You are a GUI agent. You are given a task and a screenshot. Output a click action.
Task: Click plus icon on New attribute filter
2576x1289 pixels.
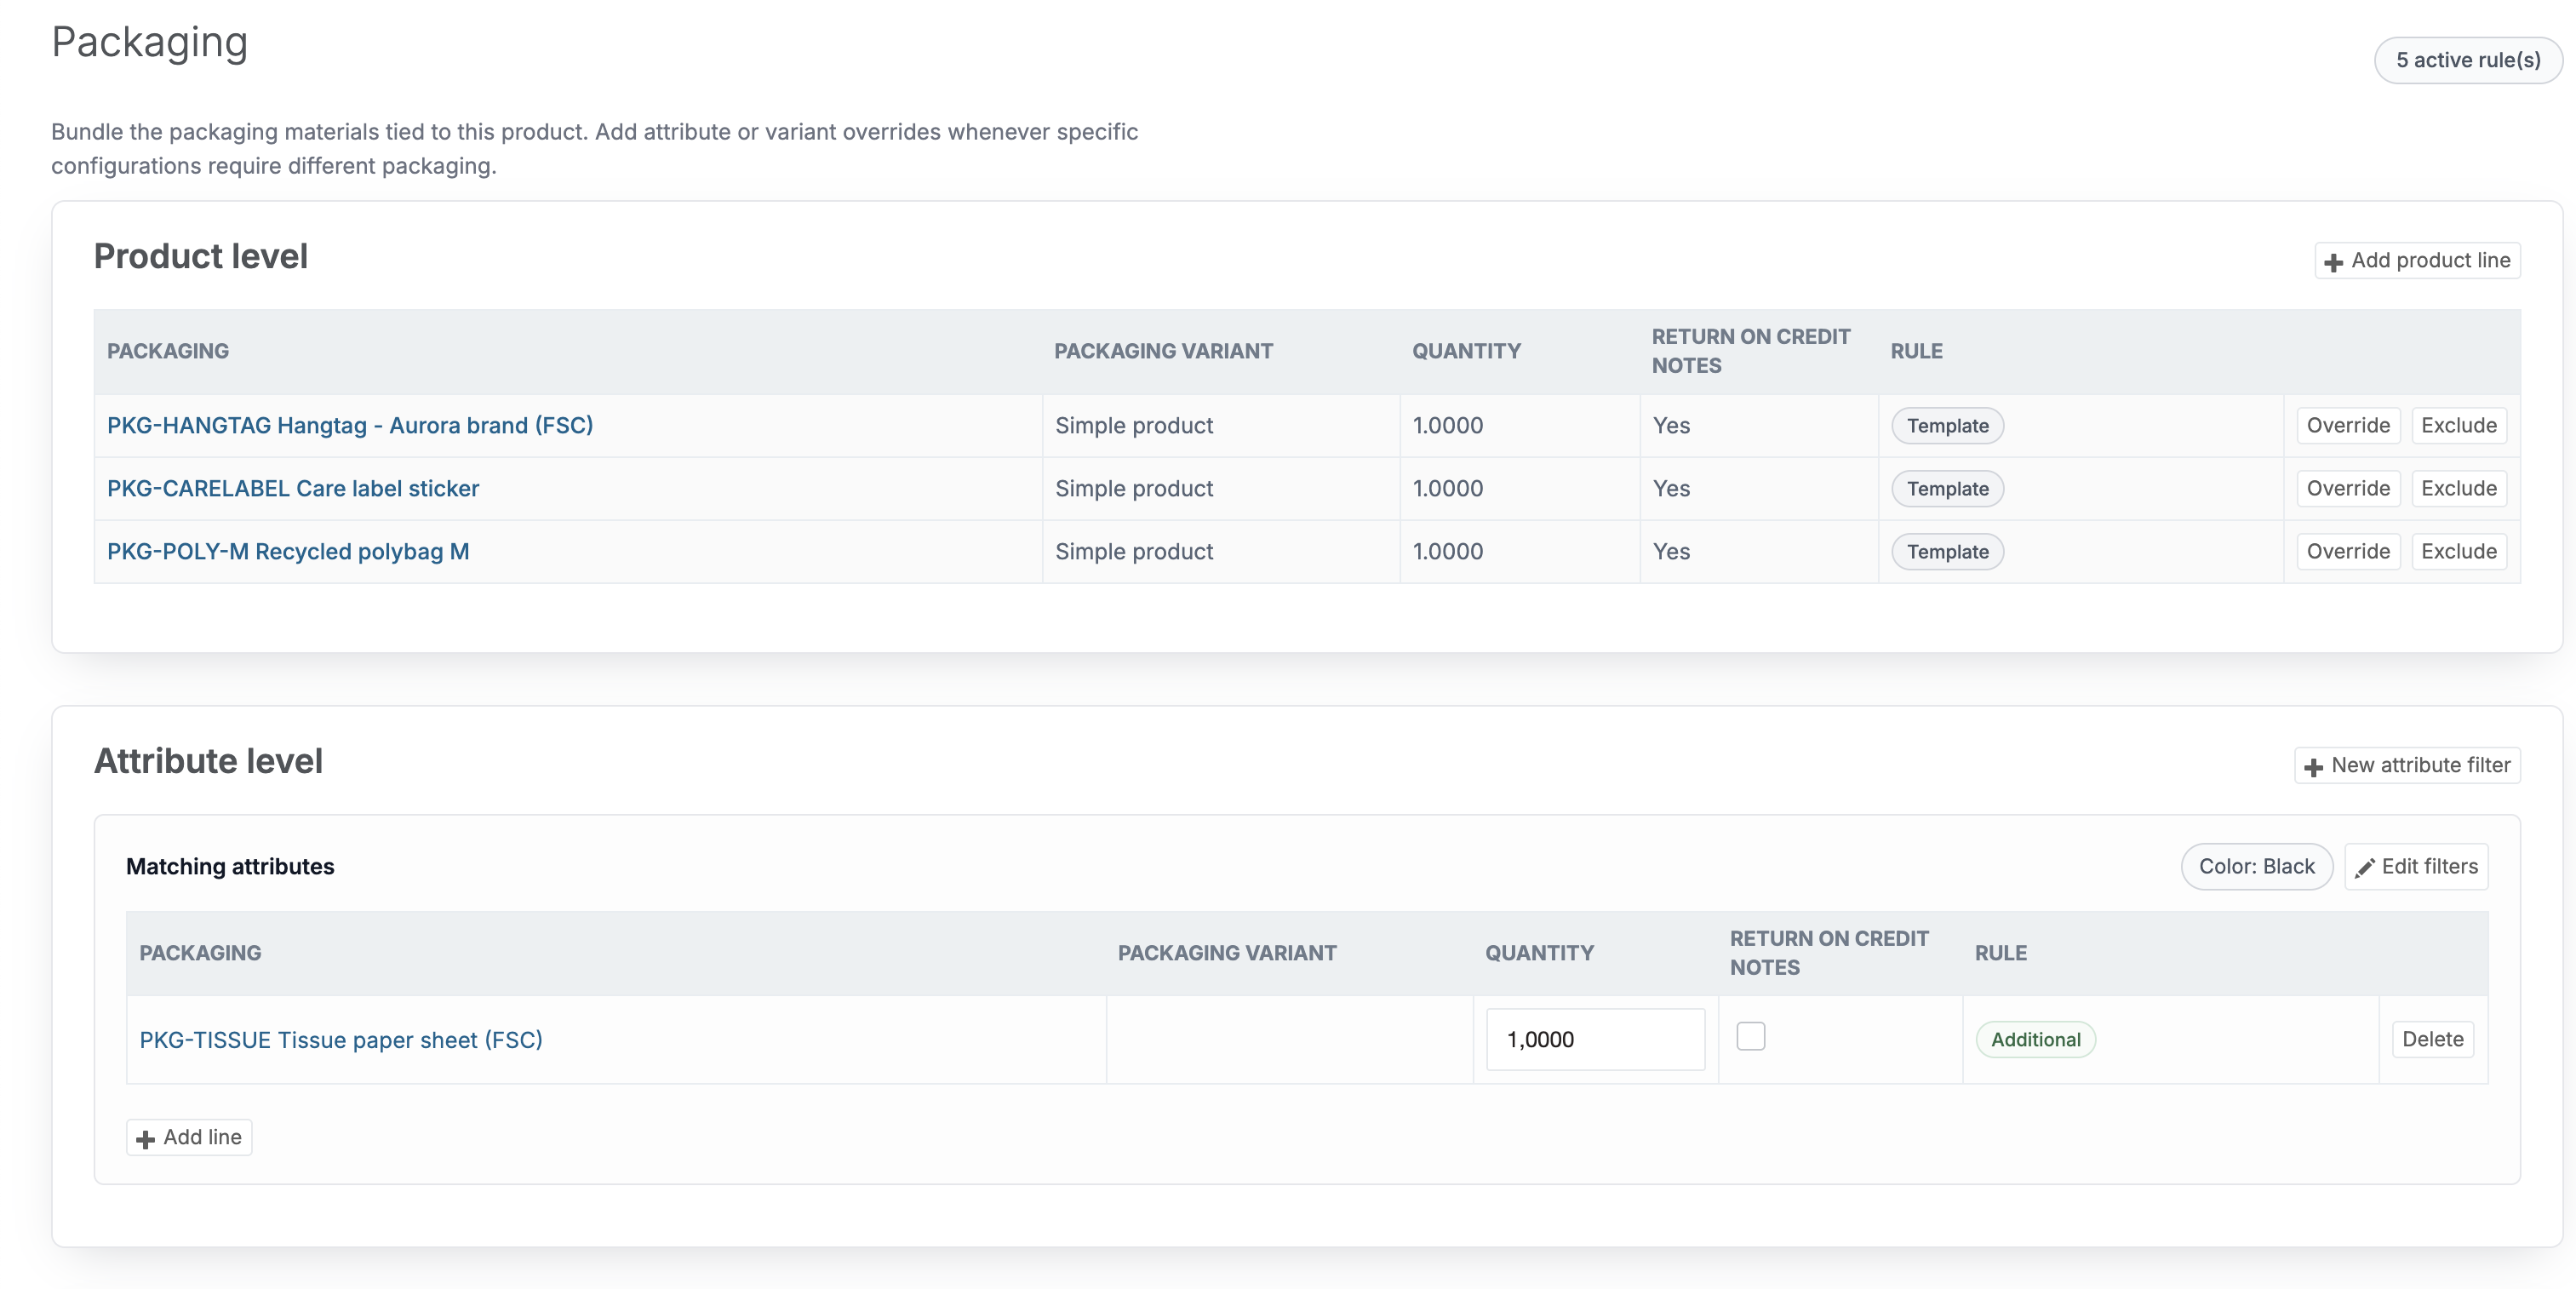coord(2313,767)
